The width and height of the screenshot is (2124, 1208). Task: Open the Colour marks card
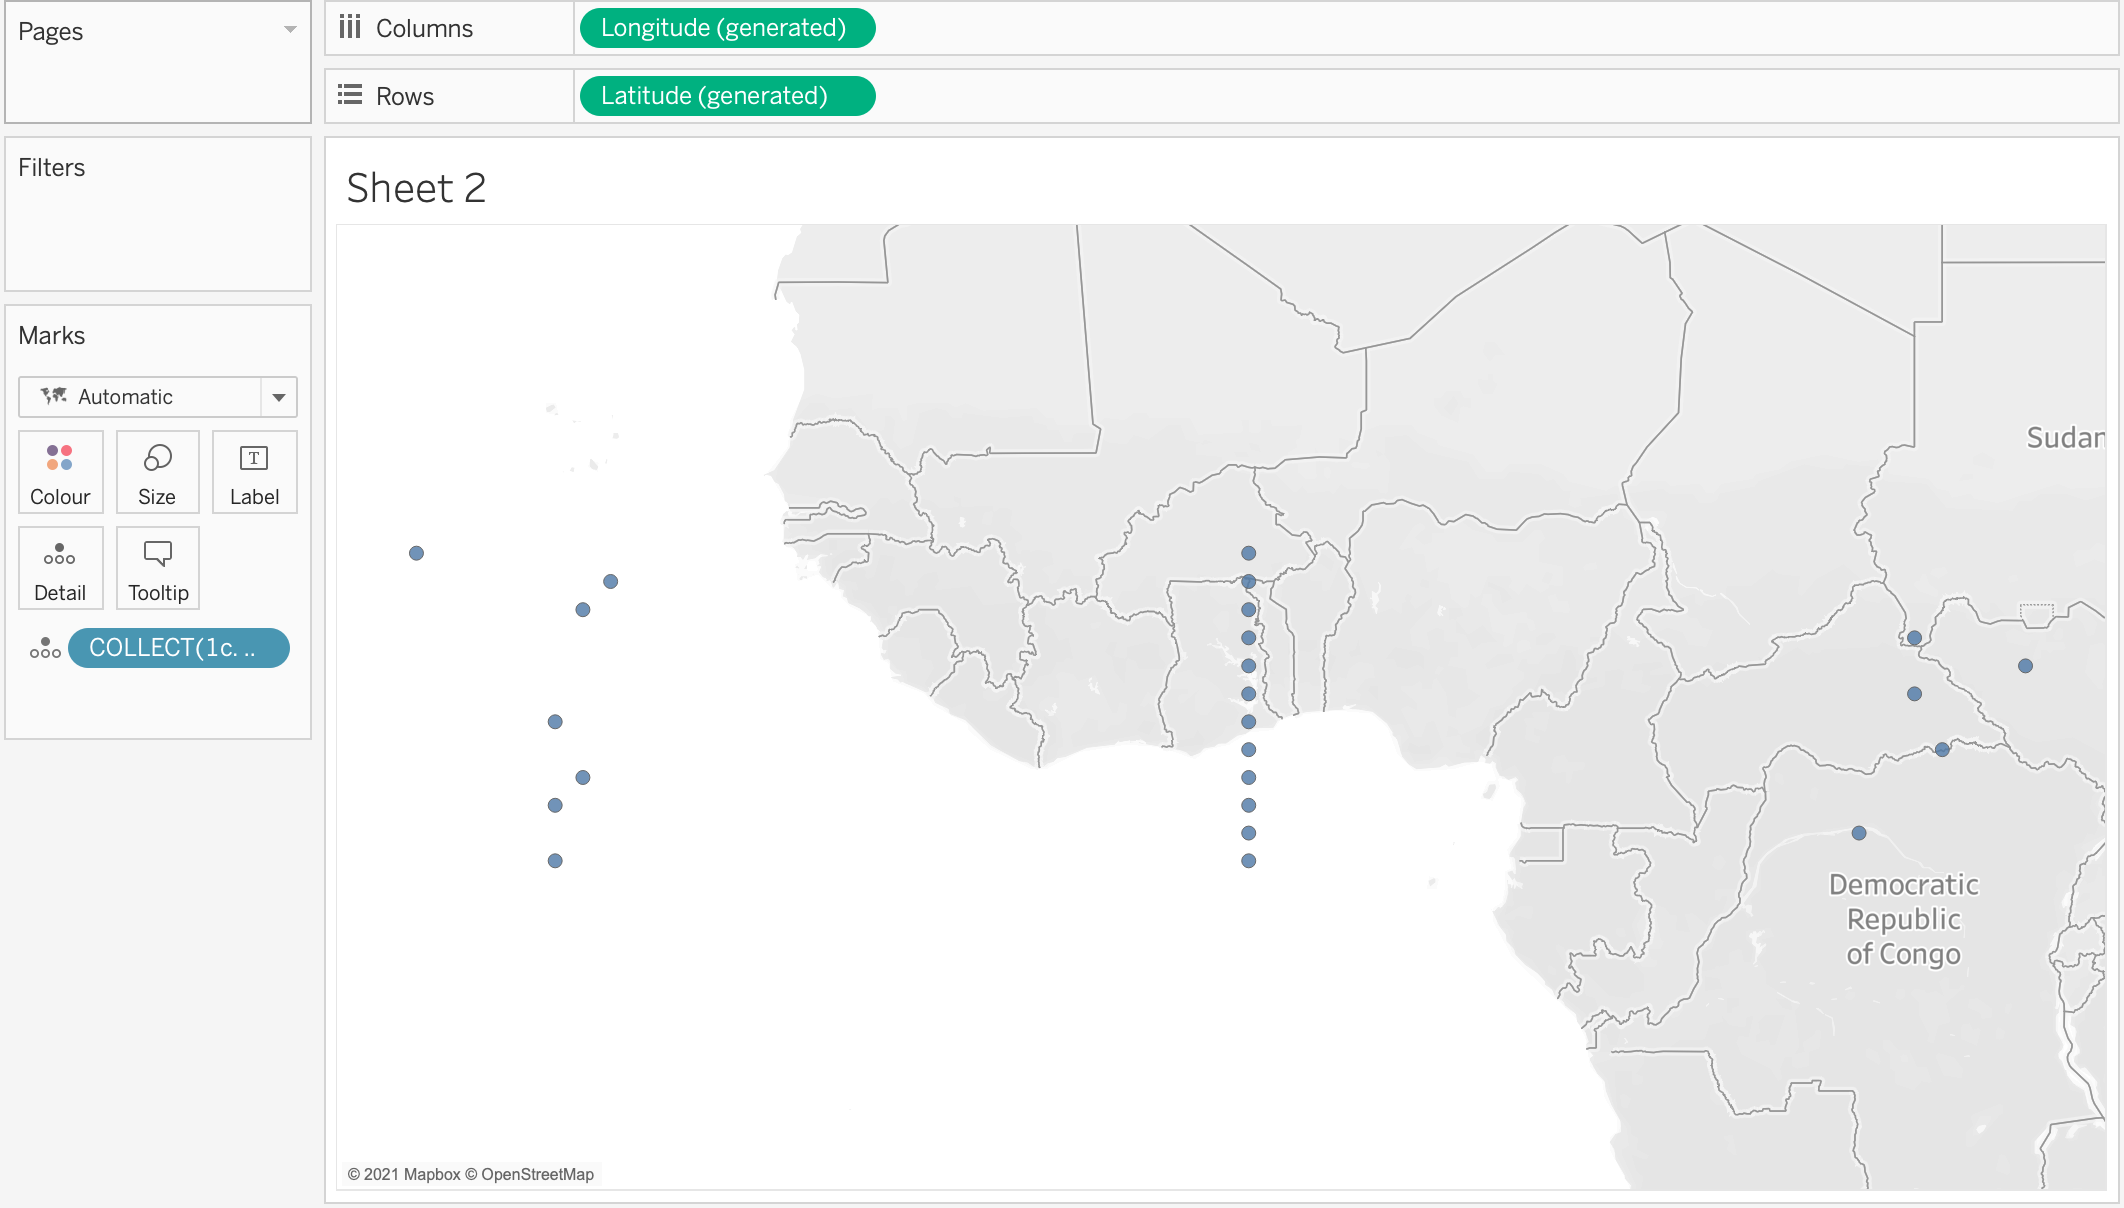click(x=60, y=472)
